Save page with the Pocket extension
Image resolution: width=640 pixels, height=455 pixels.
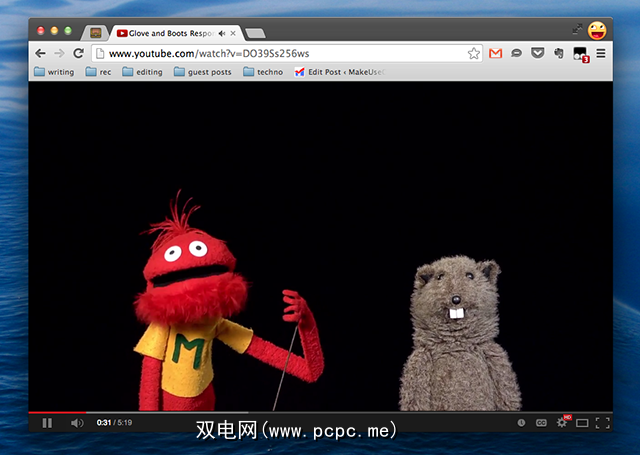(538, 53)
